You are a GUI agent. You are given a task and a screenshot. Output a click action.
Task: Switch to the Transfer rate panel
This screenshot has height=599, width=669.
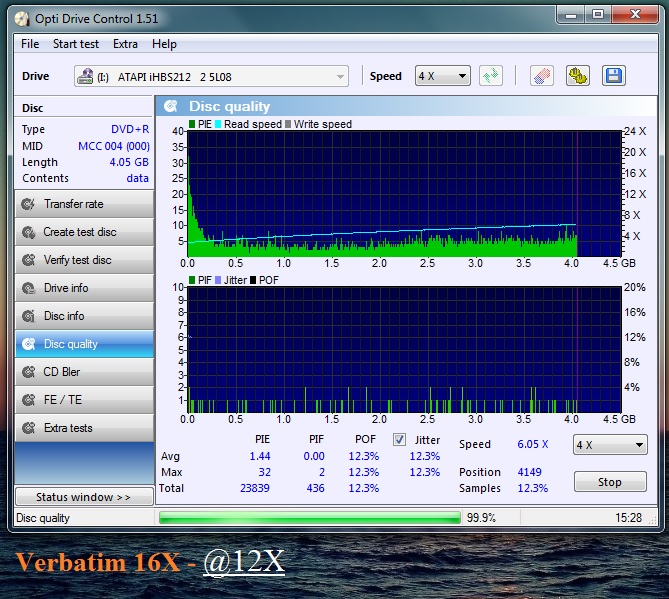click(84, 204)
